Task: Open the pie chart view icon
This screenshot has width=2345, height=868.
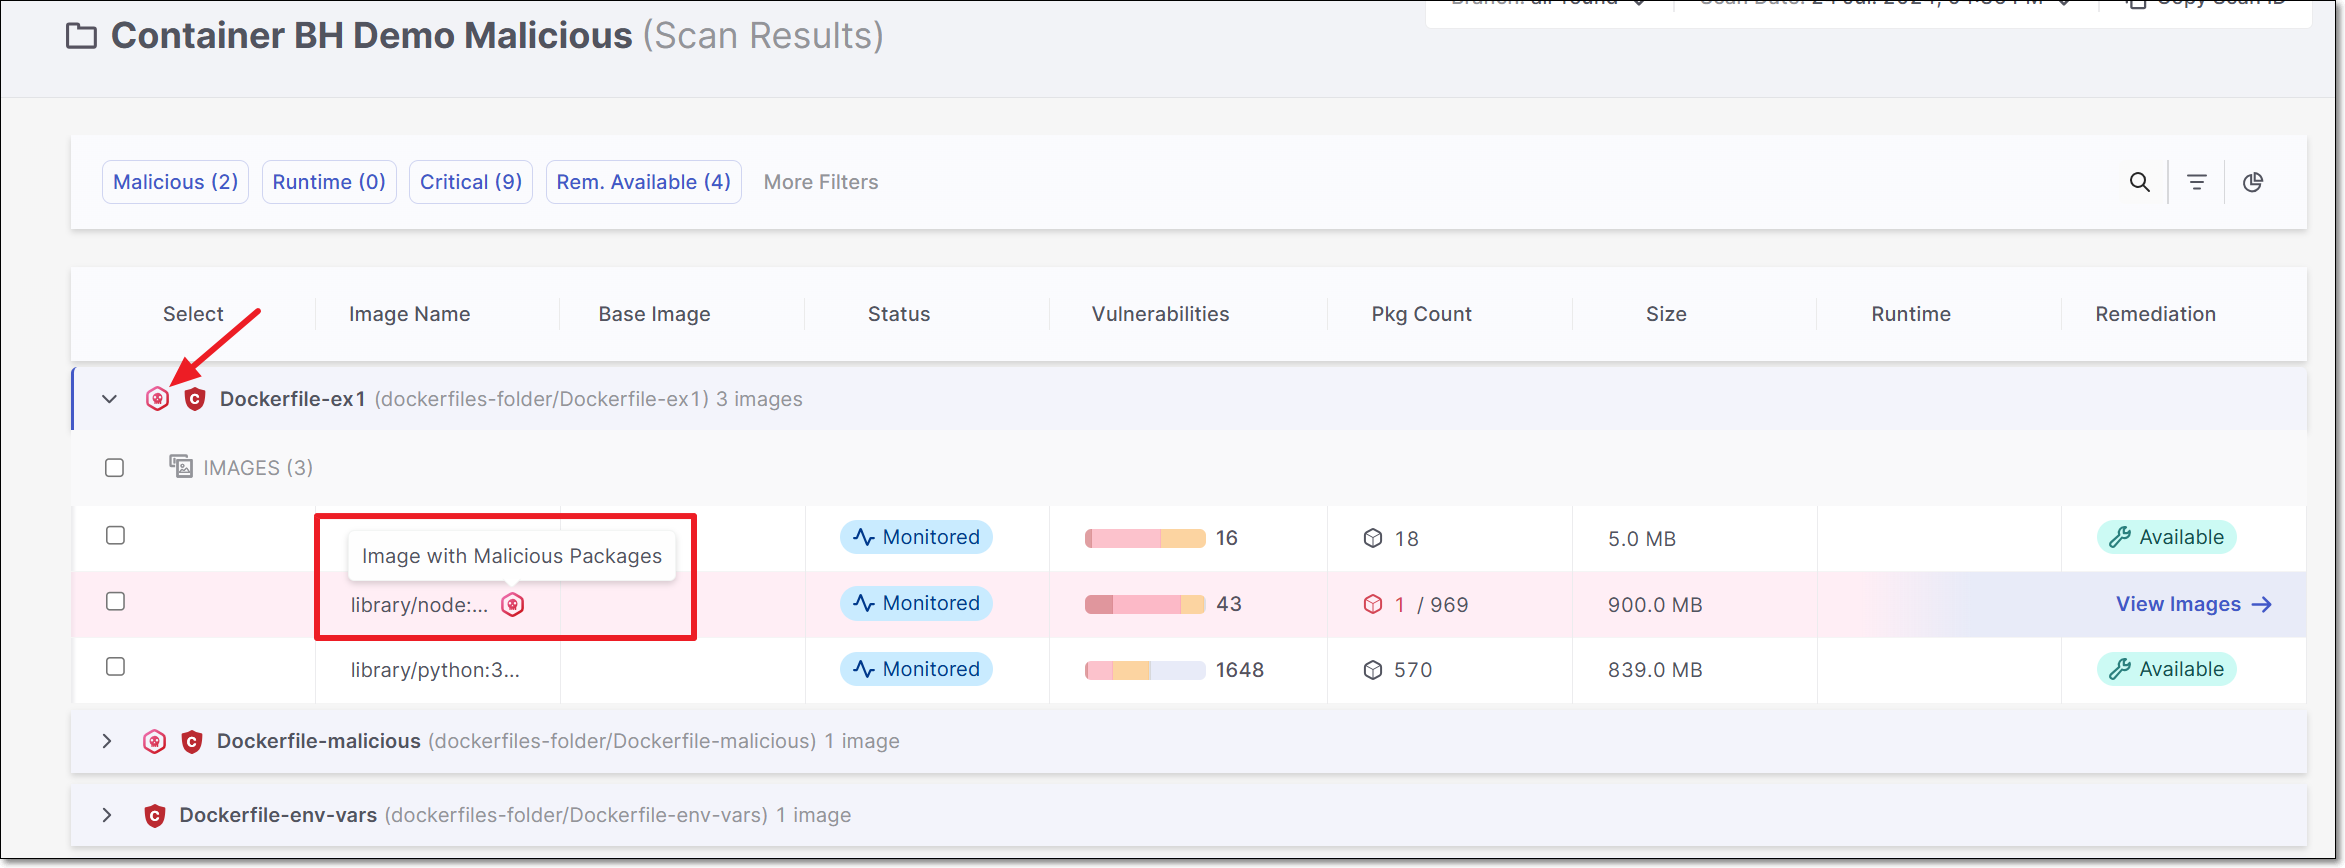Action: point(2252,182)
